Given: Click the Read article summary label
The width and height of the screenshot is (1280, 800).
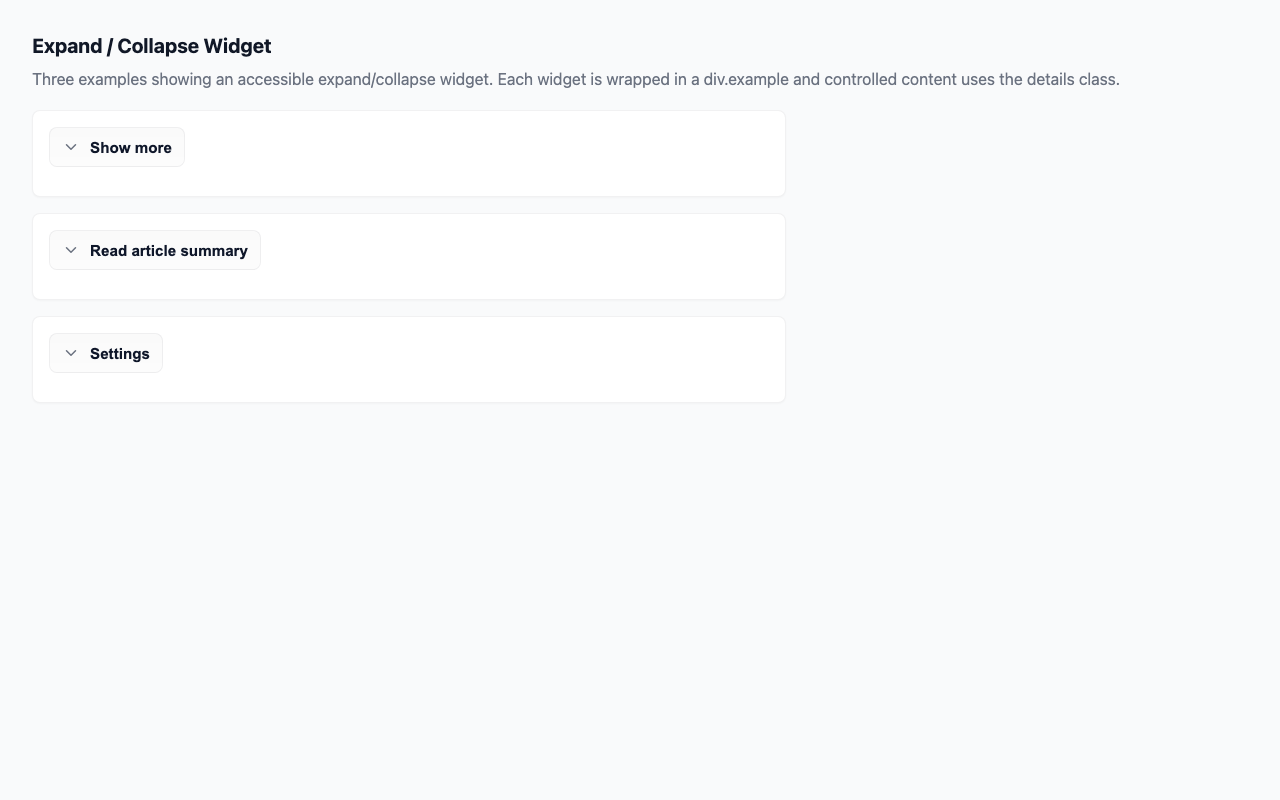Looking at the screenshot, I should pyautogui.click(x=168, y=250).
